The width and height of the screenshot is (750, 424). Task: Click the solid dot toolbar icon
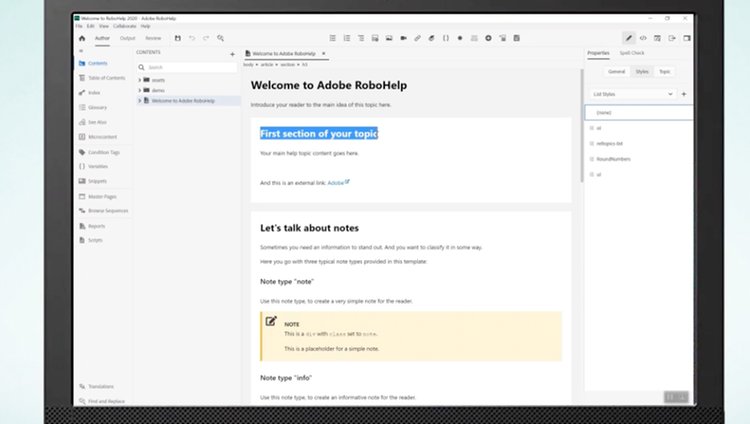460,38
